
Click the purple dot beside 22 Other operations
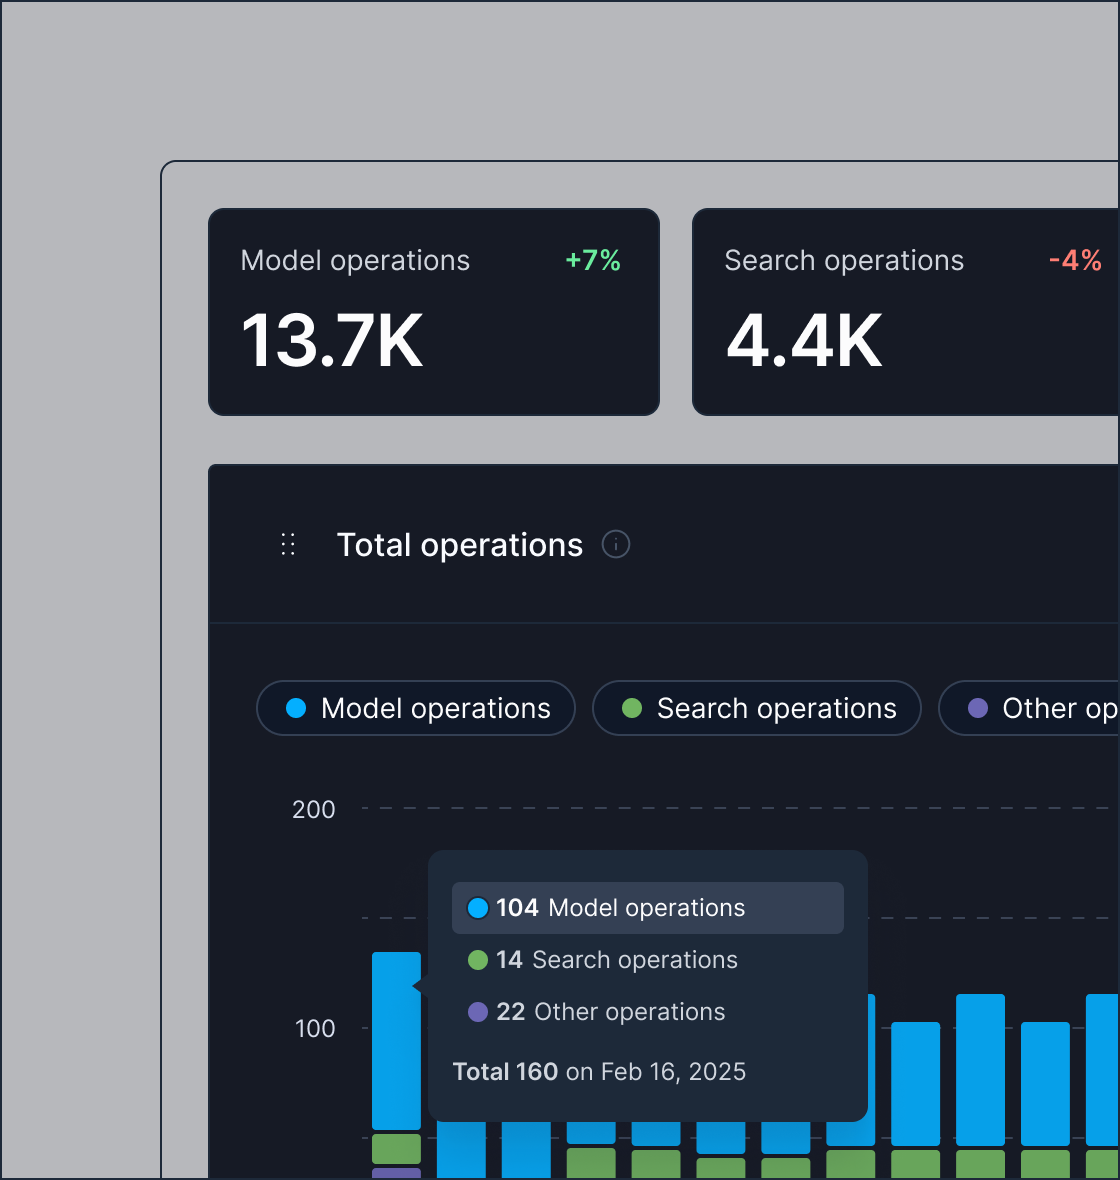[478, 1012]
